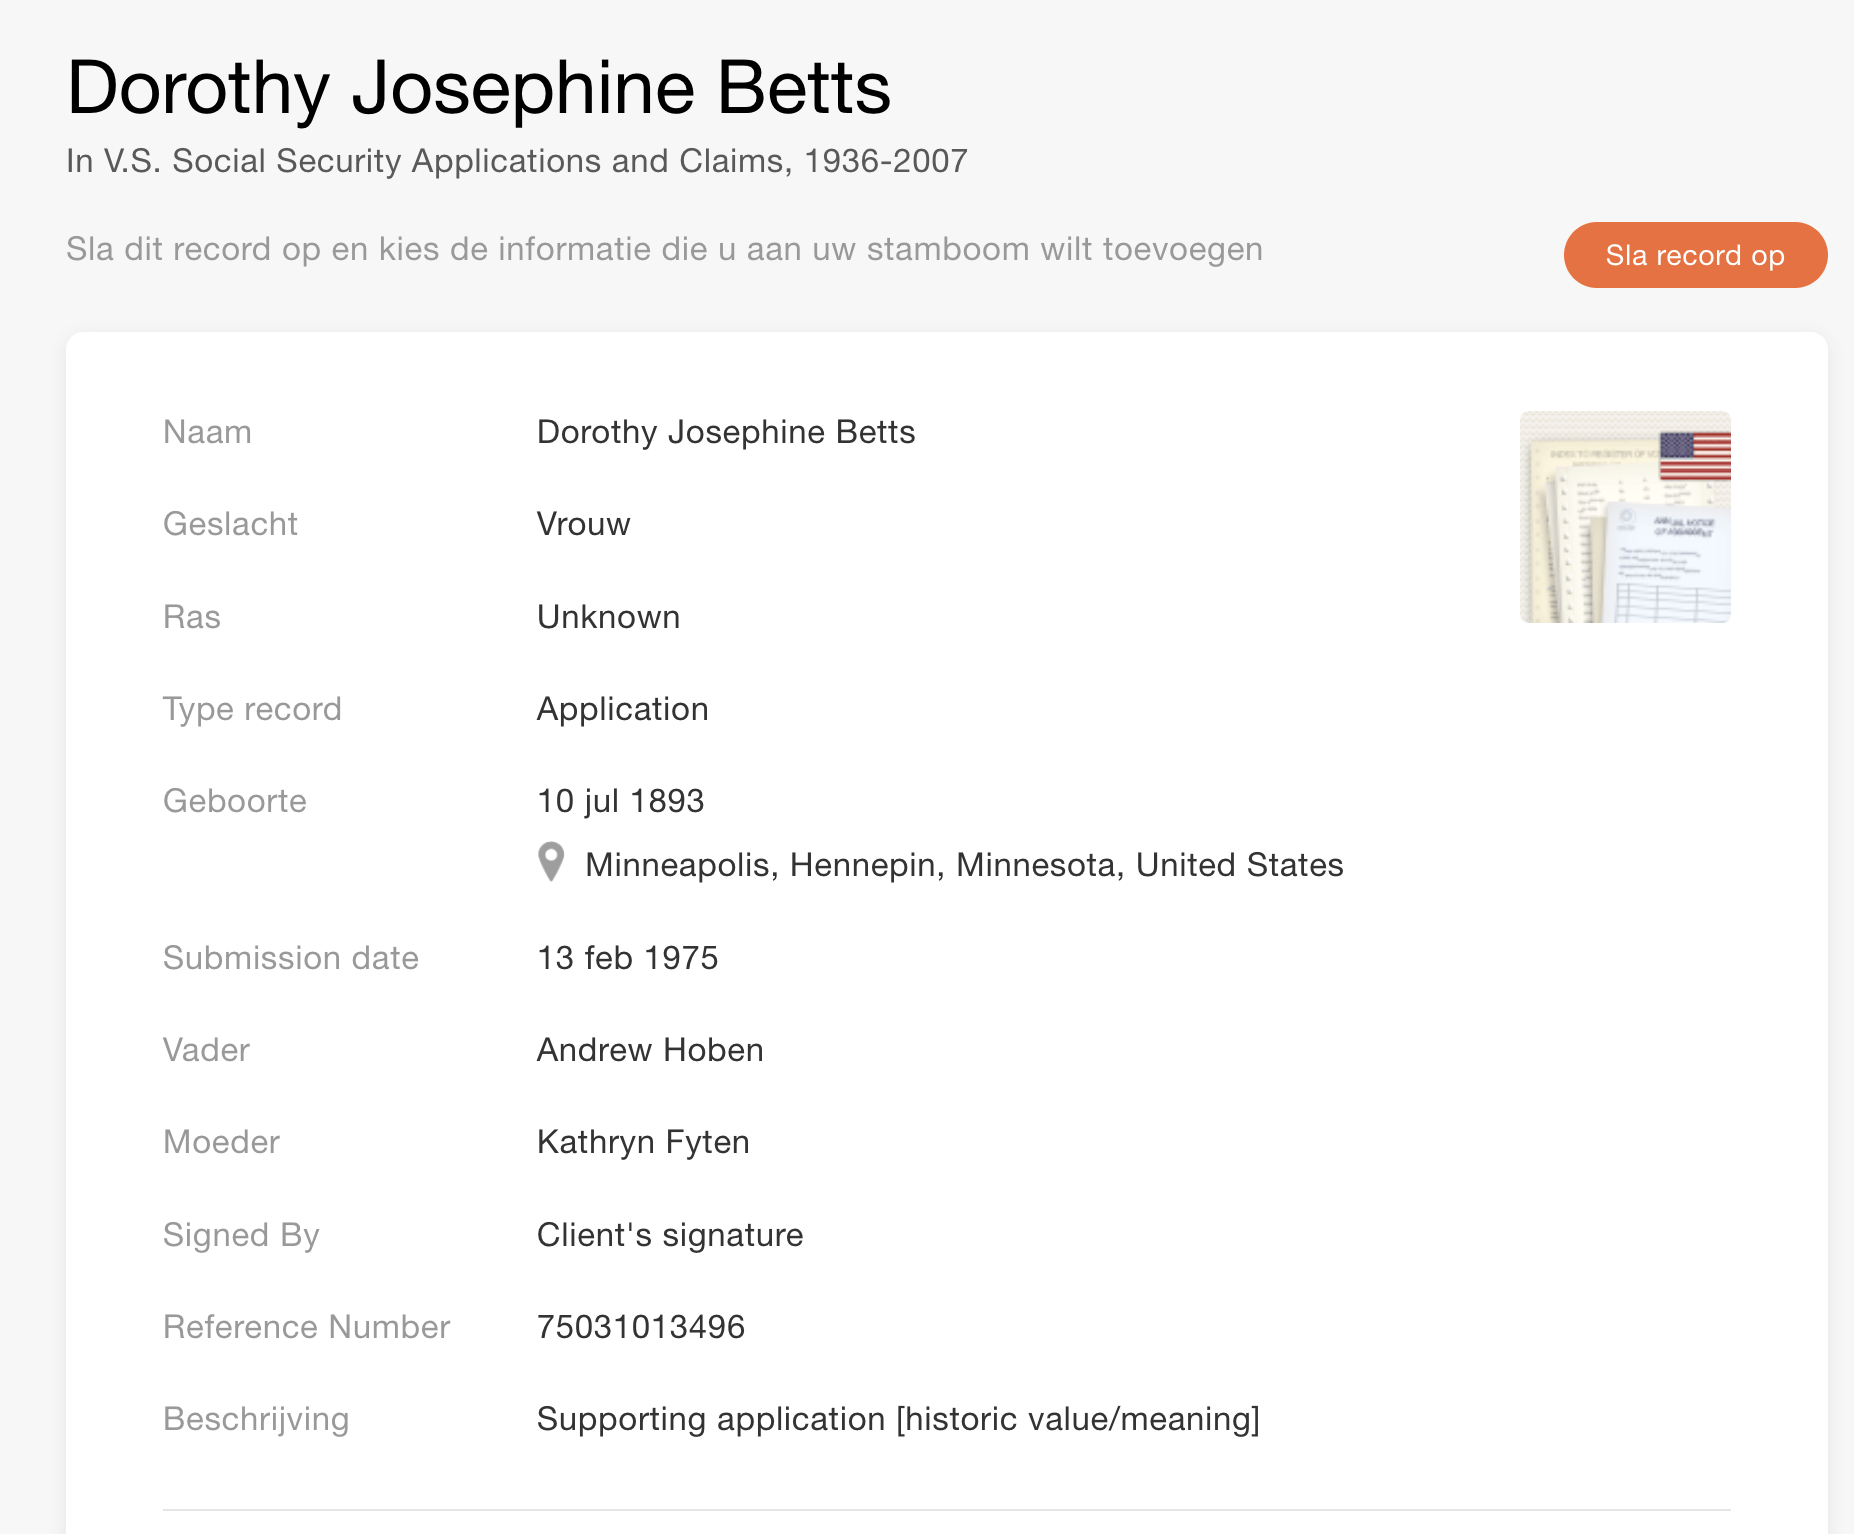
Task: Click reference number 75031013496
Action: coord(640,1327)
